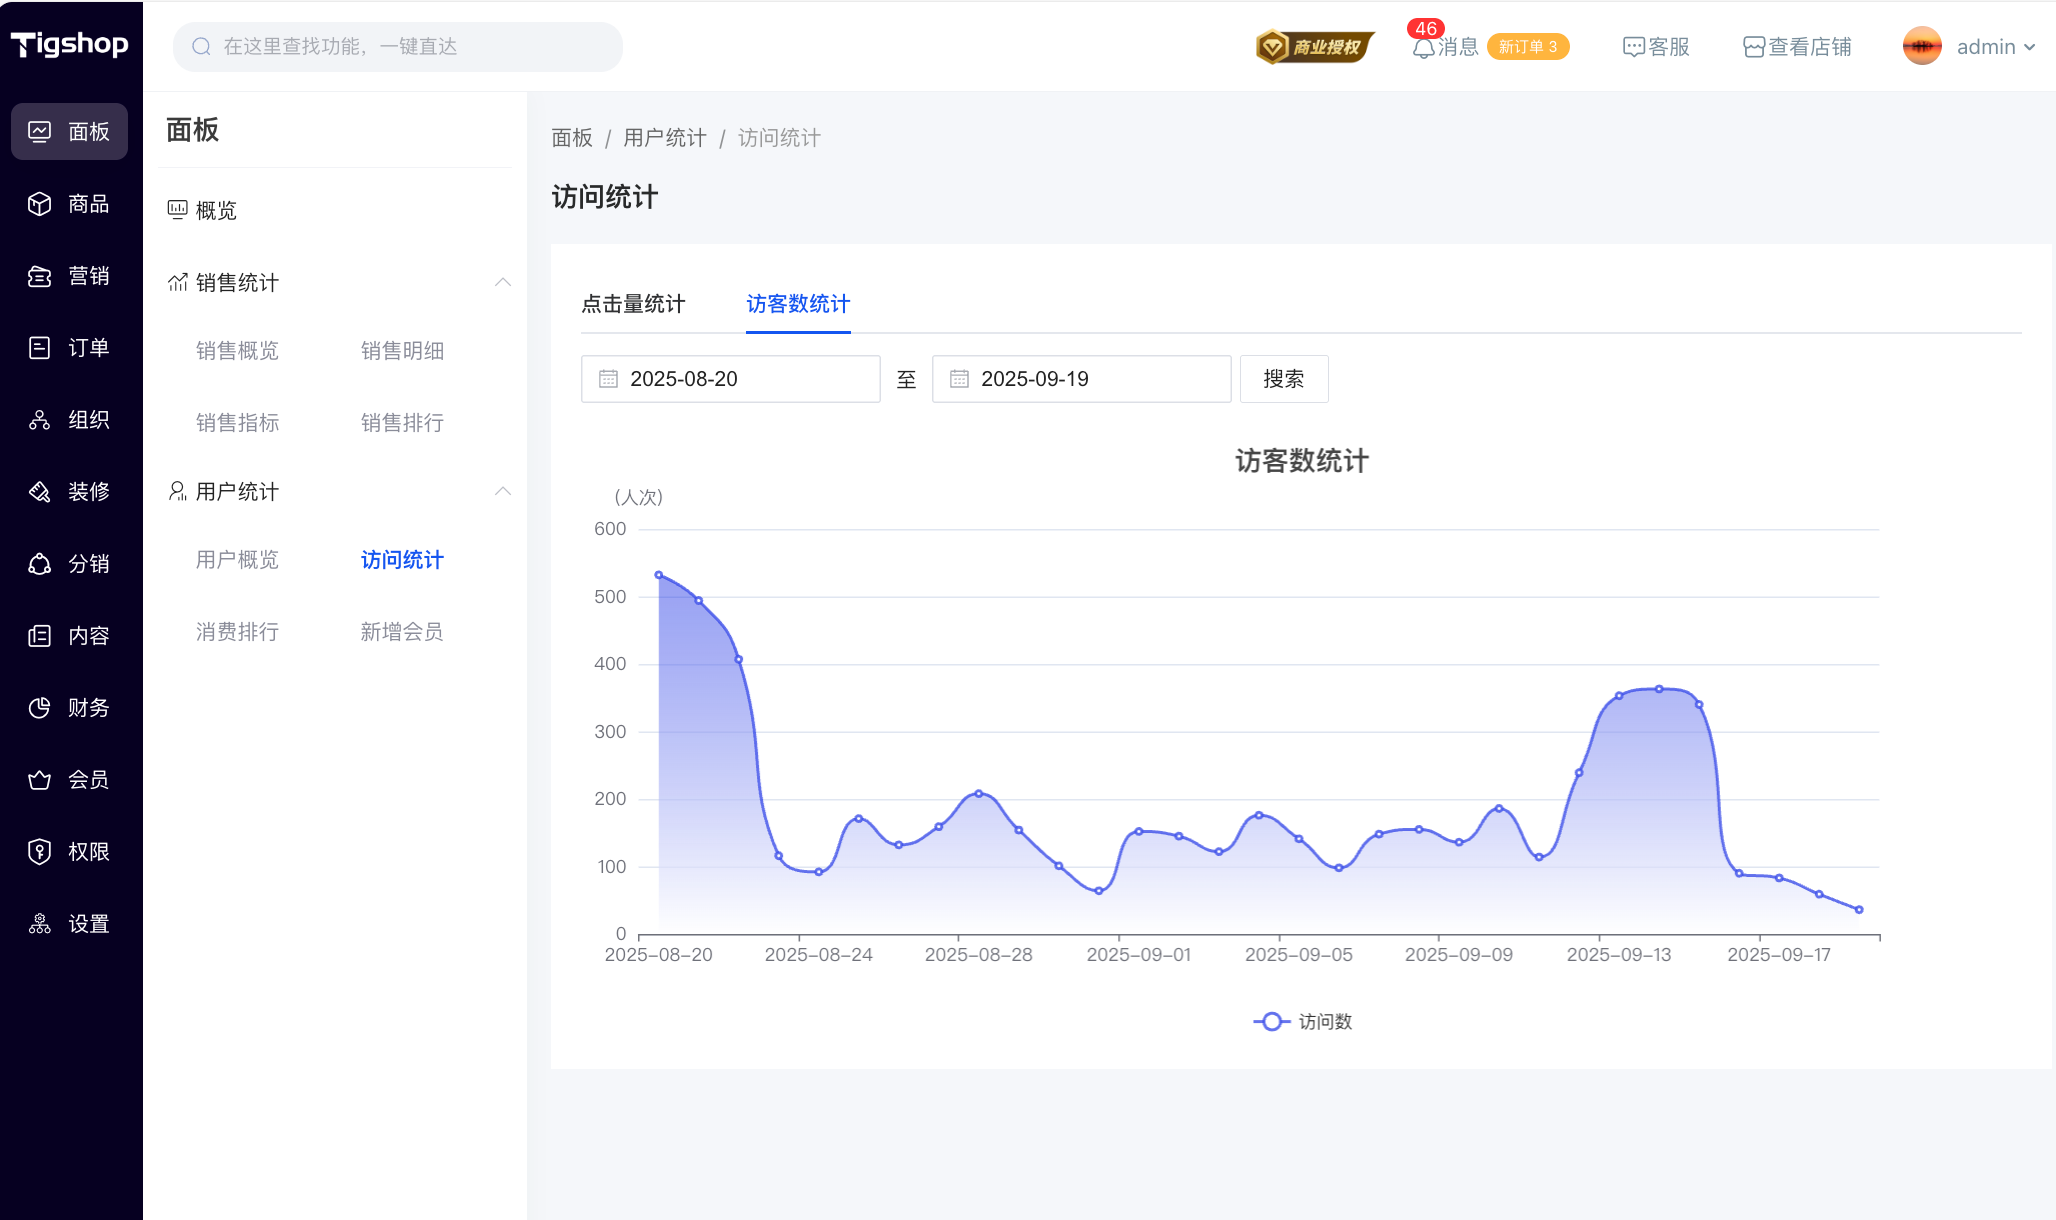
Task: Open 用户概览 submenu item
Action: [237, 560]
